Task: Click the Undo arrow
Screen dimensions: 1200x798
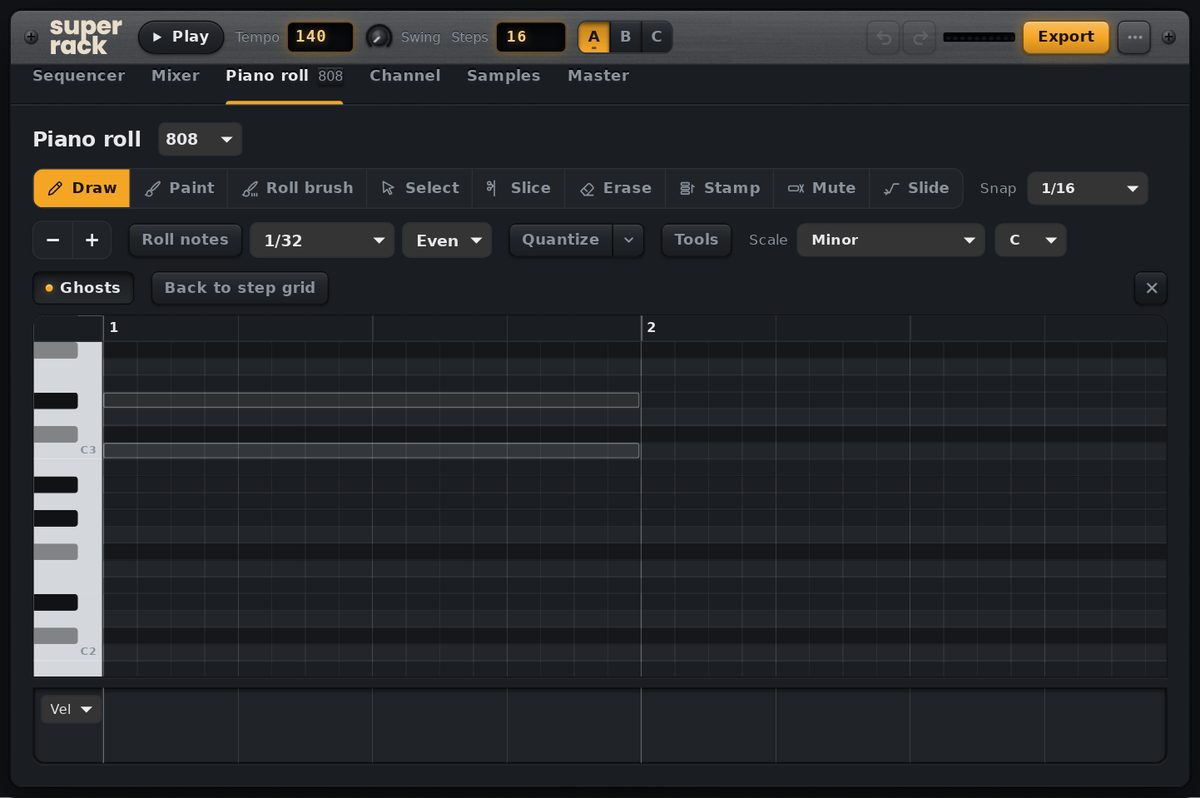Action: [884, 37]
